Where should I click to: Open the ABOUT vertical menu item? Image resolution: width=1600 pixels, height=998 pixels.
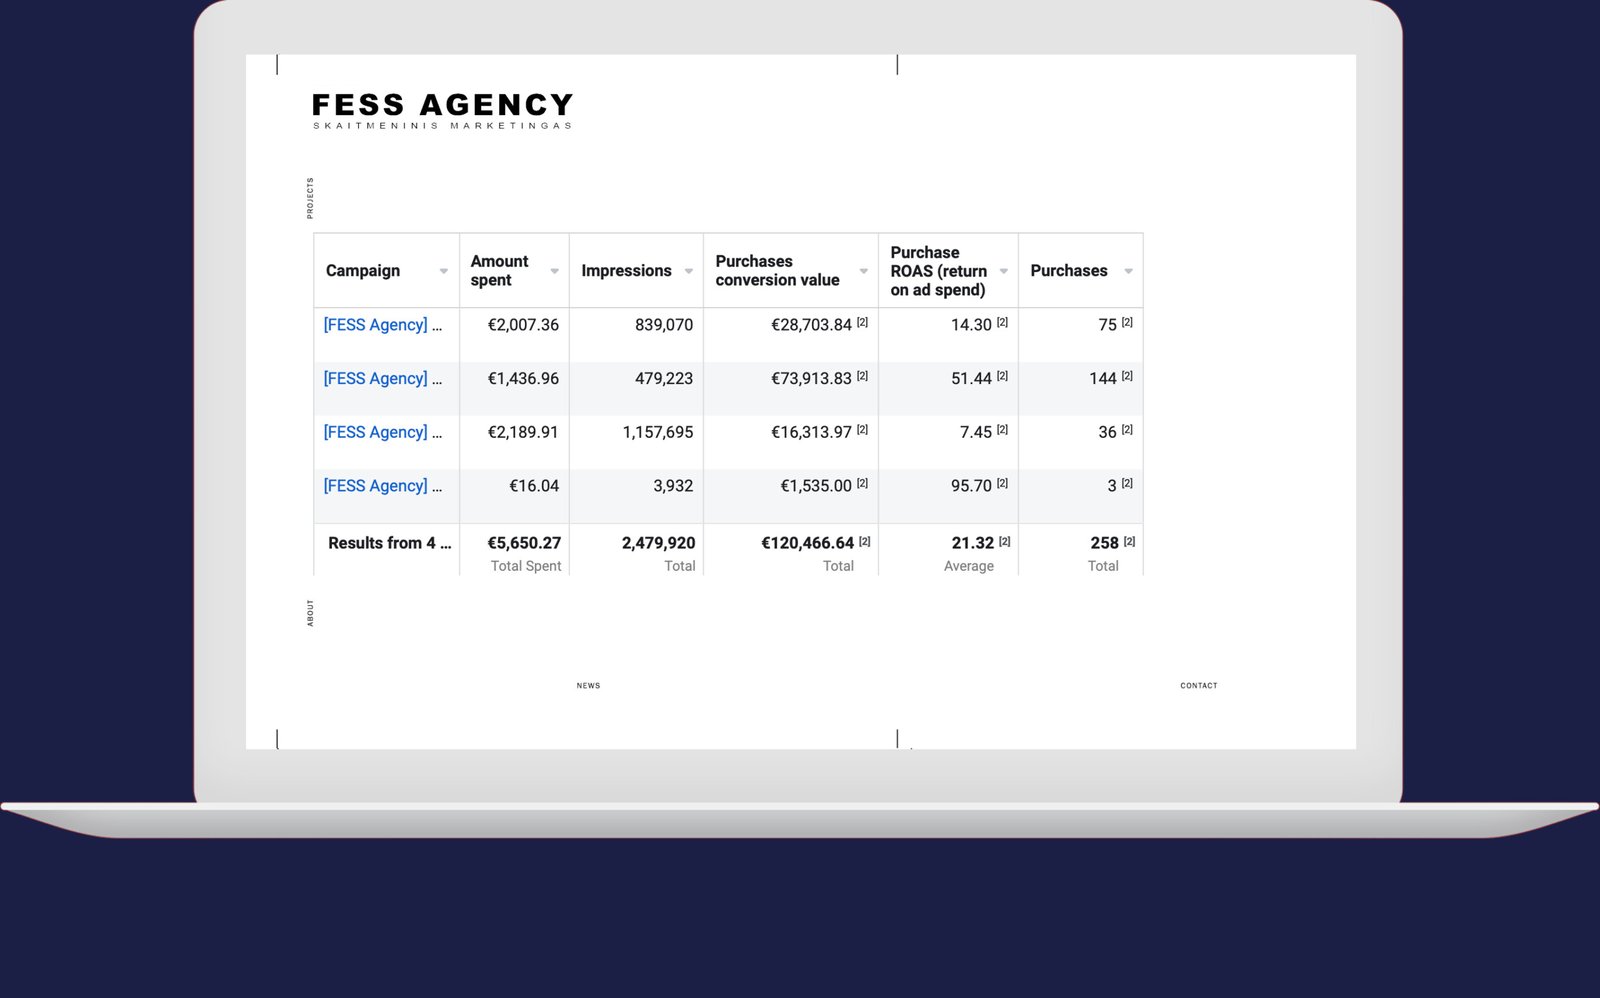tap(310, 613)
